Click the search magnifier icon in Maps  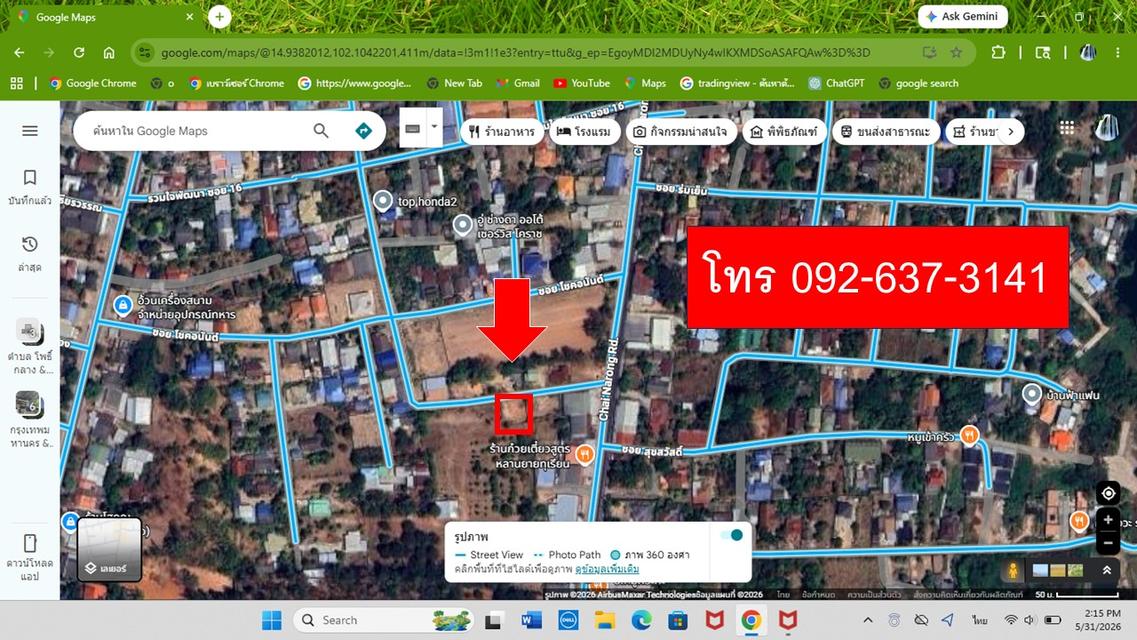tap(321, 130)
